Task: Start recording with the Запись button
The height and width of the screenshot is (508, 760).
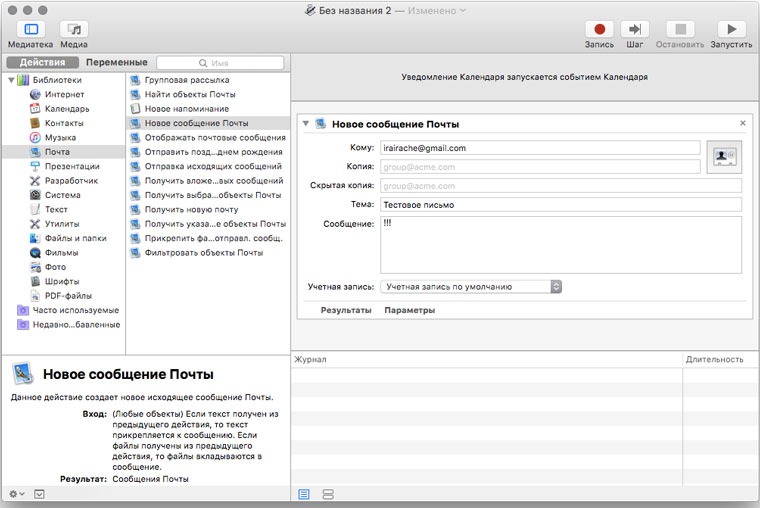Action: (x=599, y=29)
